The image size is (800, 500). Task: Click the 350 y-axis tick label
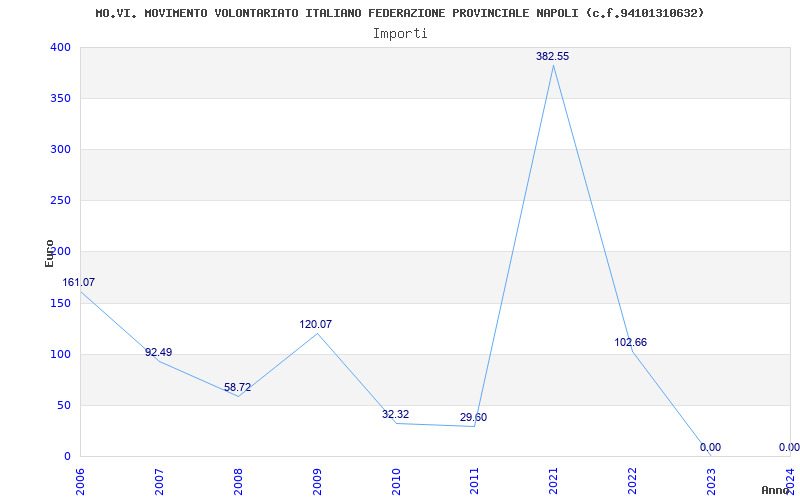coord(60,98)
